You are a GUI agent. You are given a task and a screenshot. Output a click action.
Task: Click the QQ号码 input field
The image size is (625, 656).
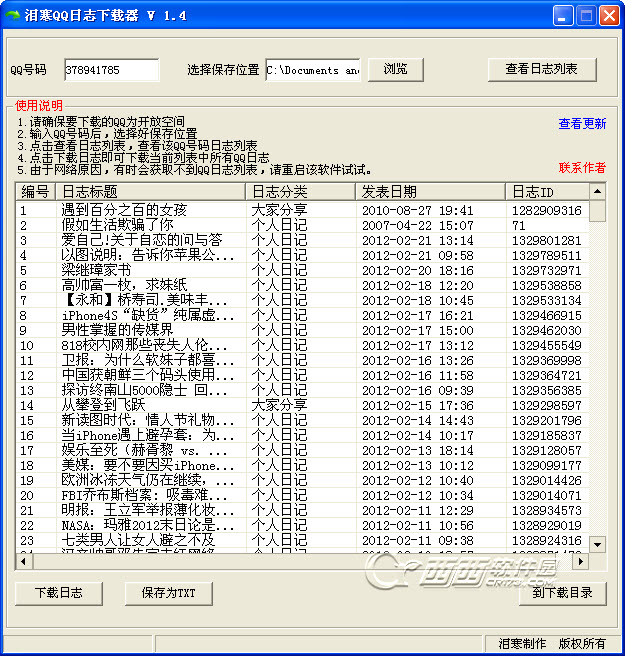point(112,70)
